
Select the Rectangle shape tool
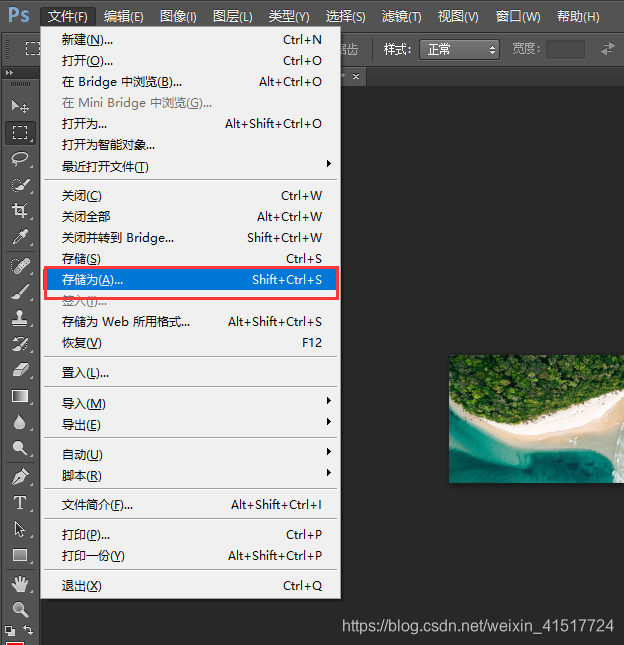20,555
